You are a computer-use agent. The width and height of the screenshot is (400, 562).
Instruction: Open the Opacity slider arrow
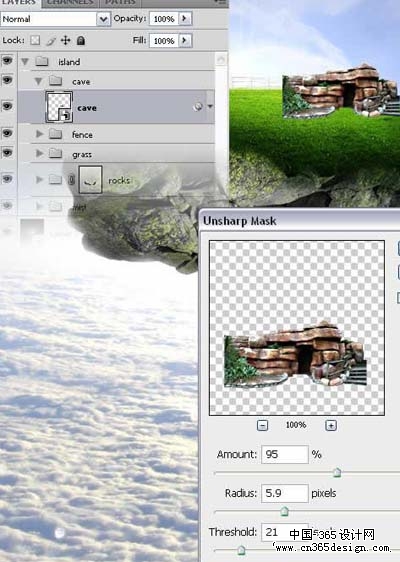tap(185, 19)
